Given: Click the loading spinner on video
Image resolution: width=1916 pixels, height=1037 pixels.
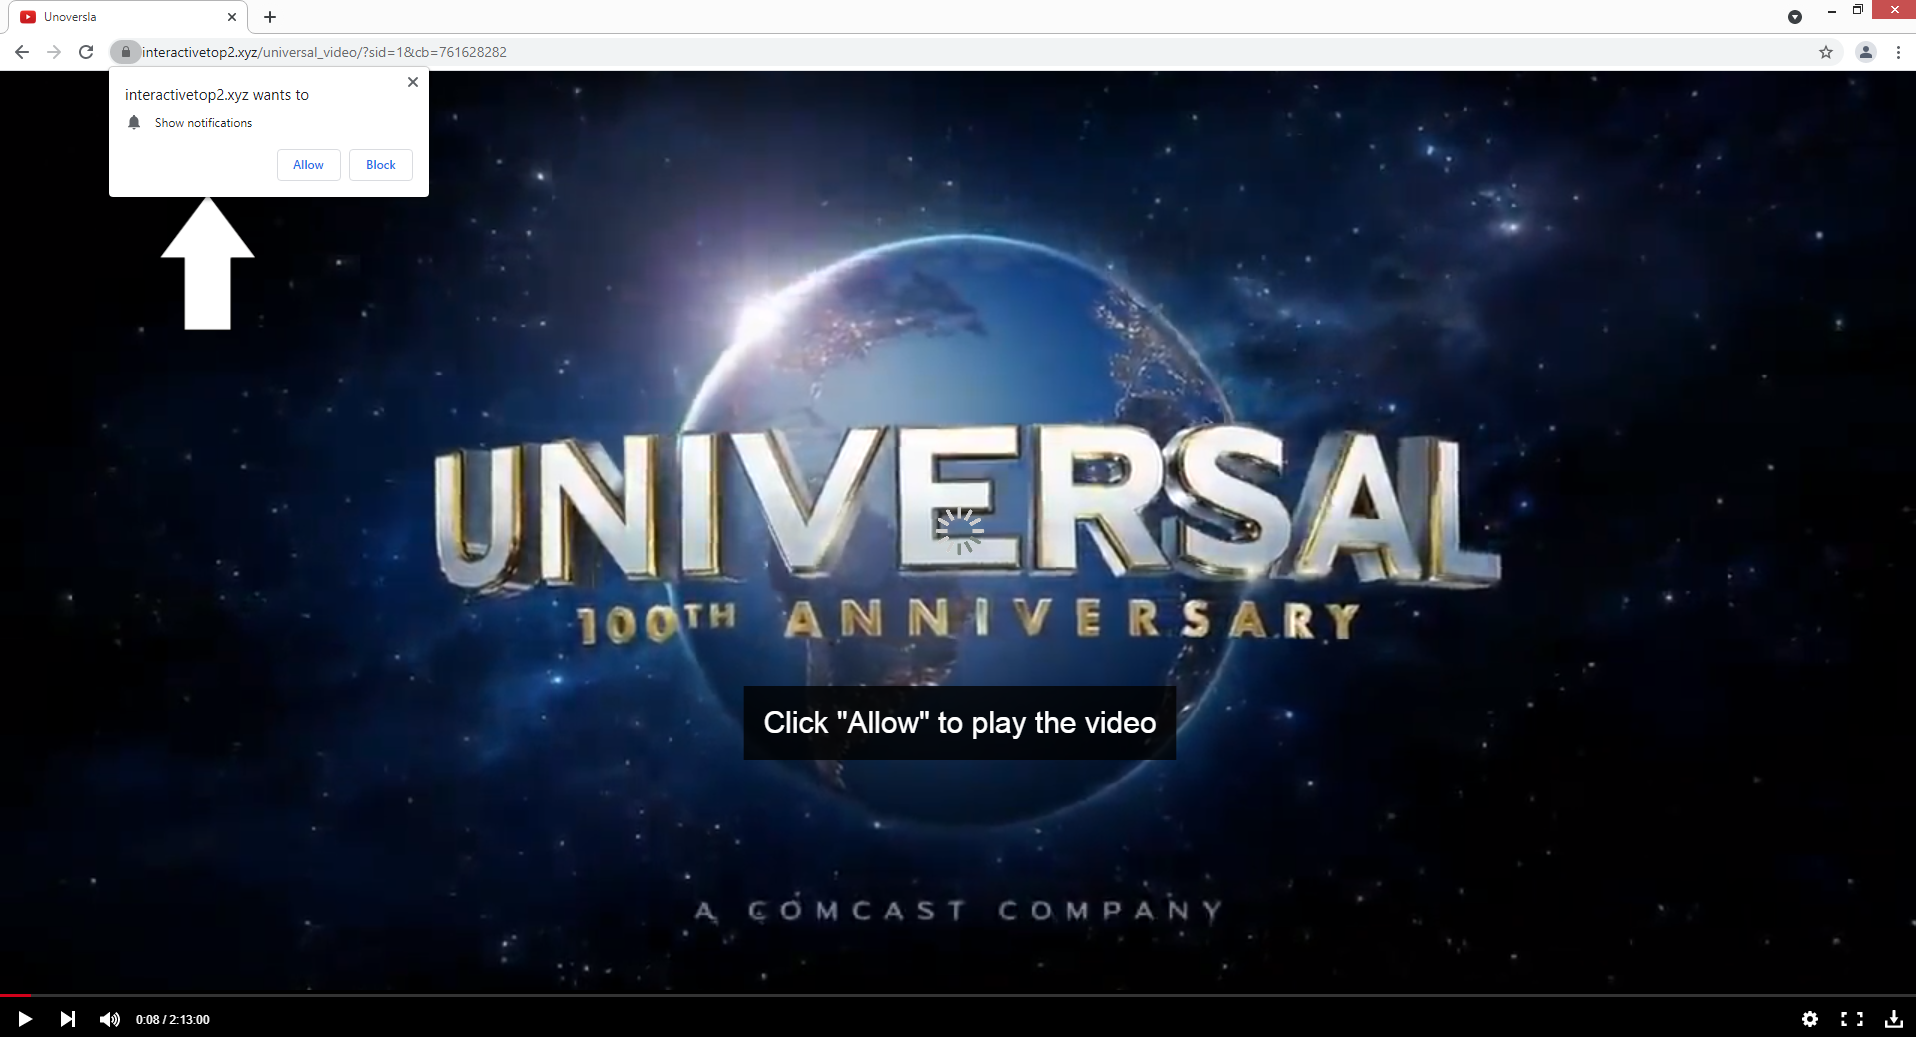Looking at the screenshot, I should click(960, 531).
